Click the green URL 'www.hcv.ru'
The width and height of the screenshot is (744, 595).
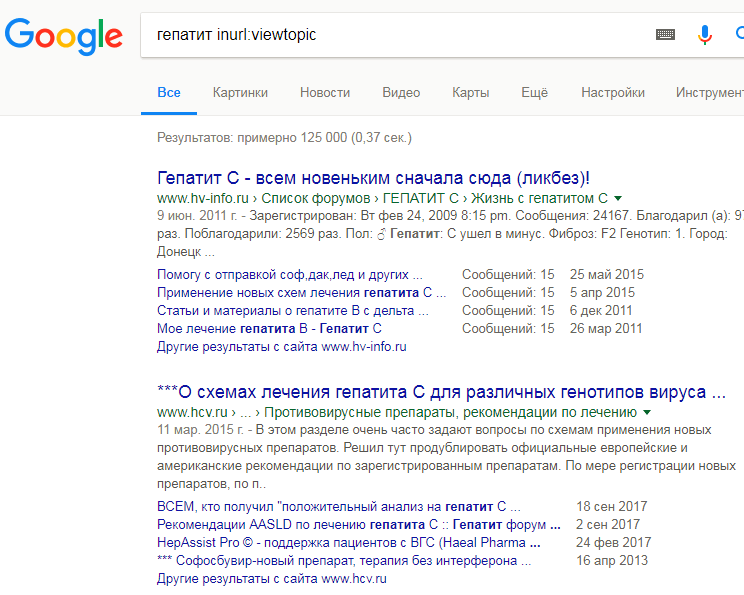coord(192,413)
